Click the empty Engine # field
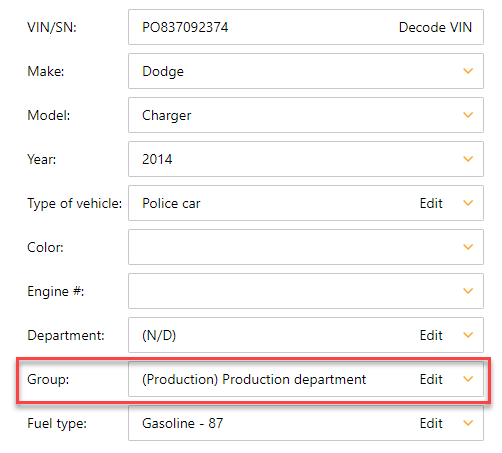Viewport: 502px width, 453px height. point(306,291)
